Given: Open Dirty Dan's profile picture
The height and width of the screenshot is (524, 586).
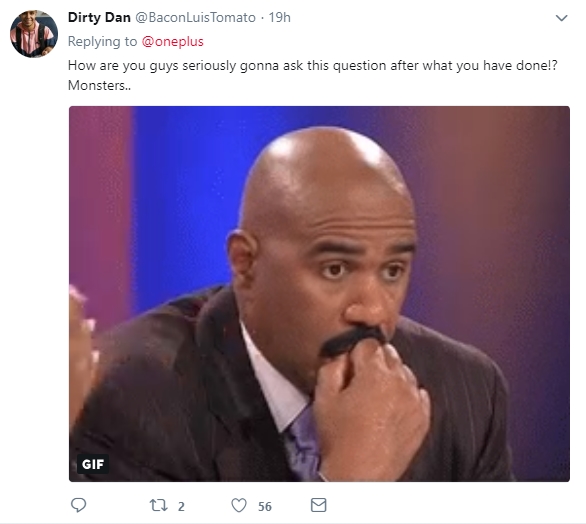Looking at the screenshot, I should pyautogui.click(x=34, y=34).
